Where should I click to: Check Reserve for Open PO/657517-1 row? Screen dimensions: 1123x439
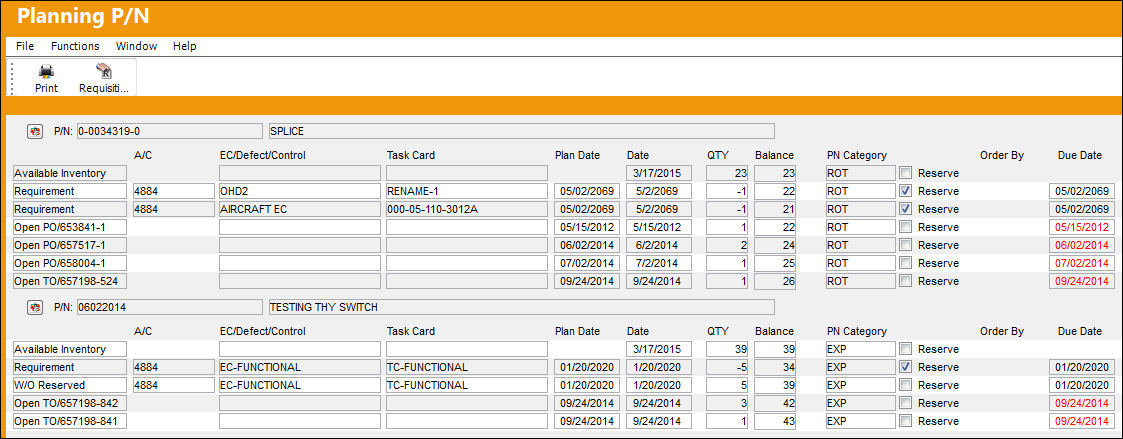(x=906, y=245)
